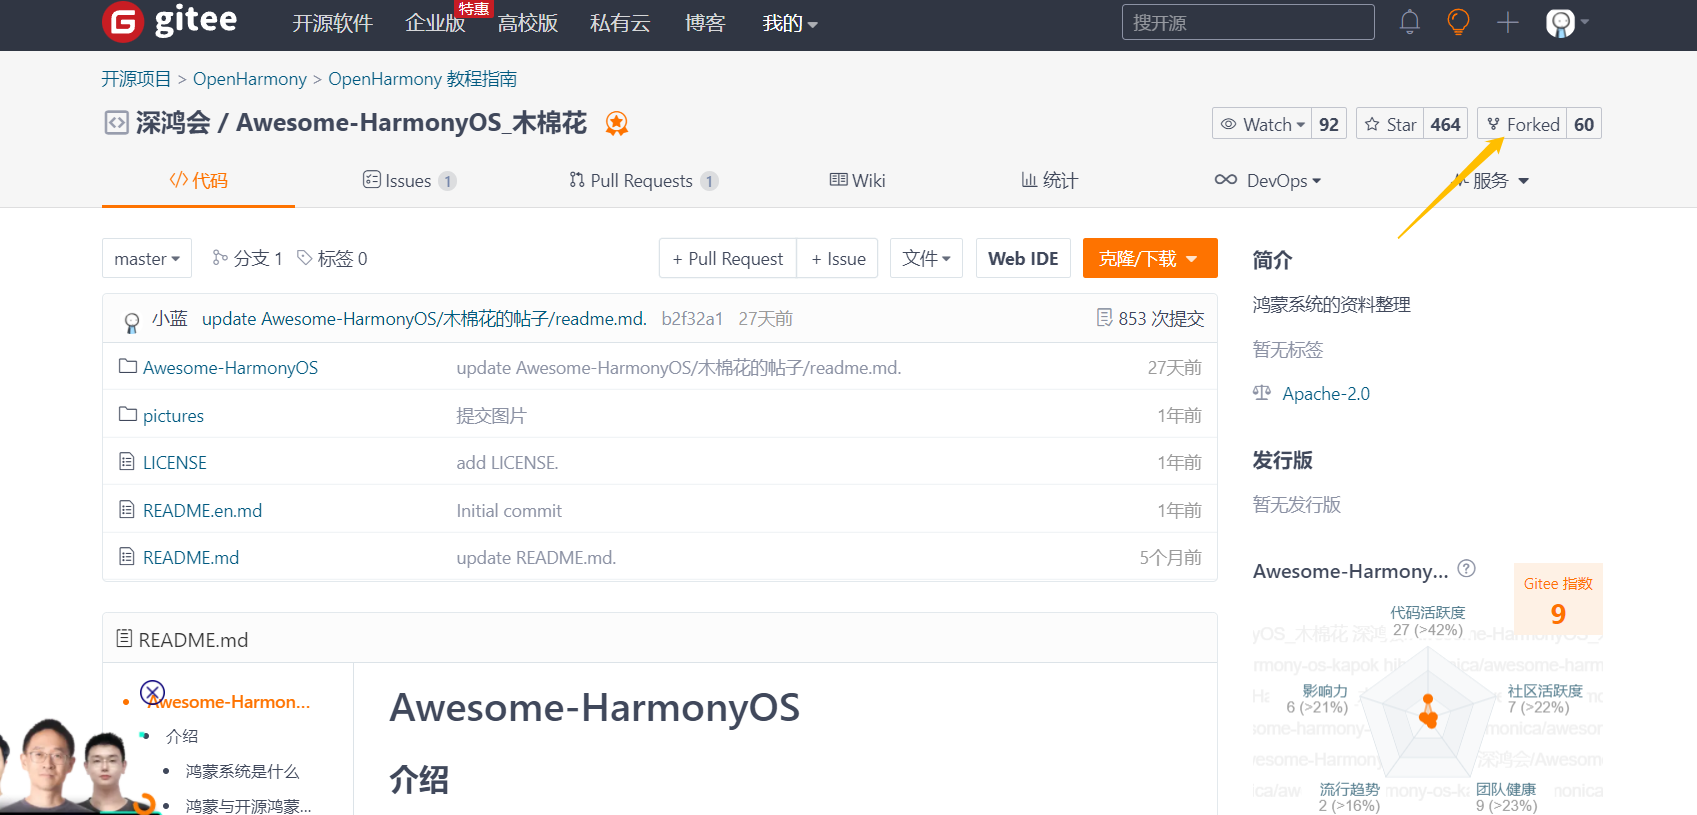Switch to the 统计 tab
1697x815 pixels.
pos(1049,181)
